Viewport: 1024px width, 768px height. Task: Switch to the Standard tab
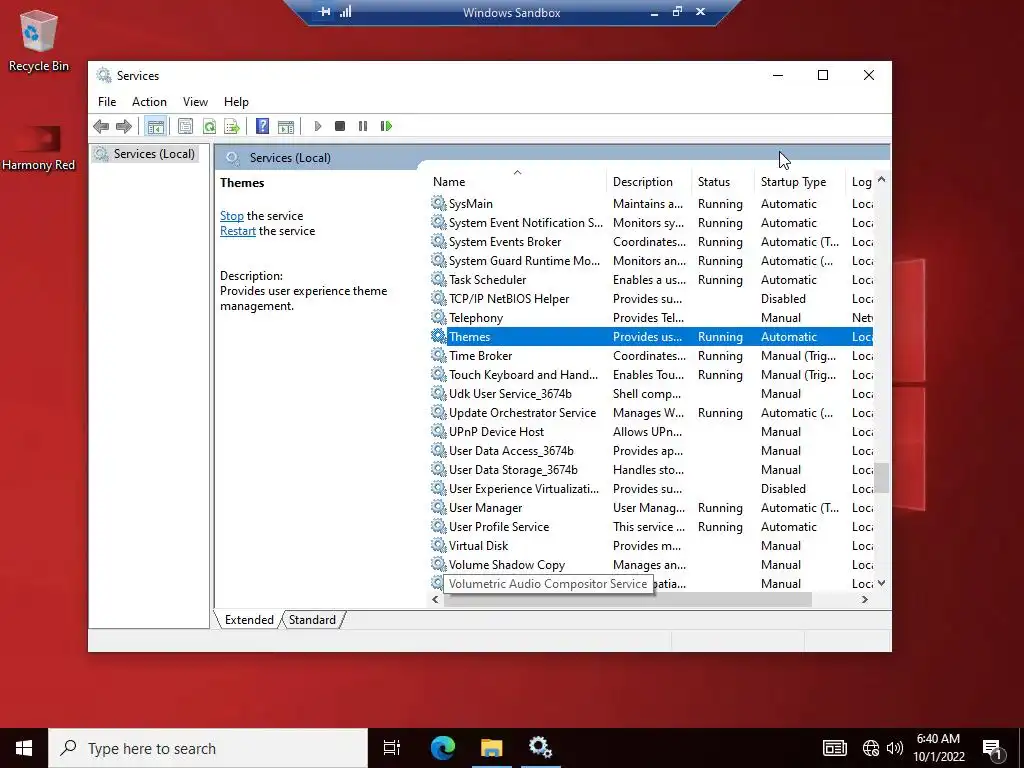(312, 620)
